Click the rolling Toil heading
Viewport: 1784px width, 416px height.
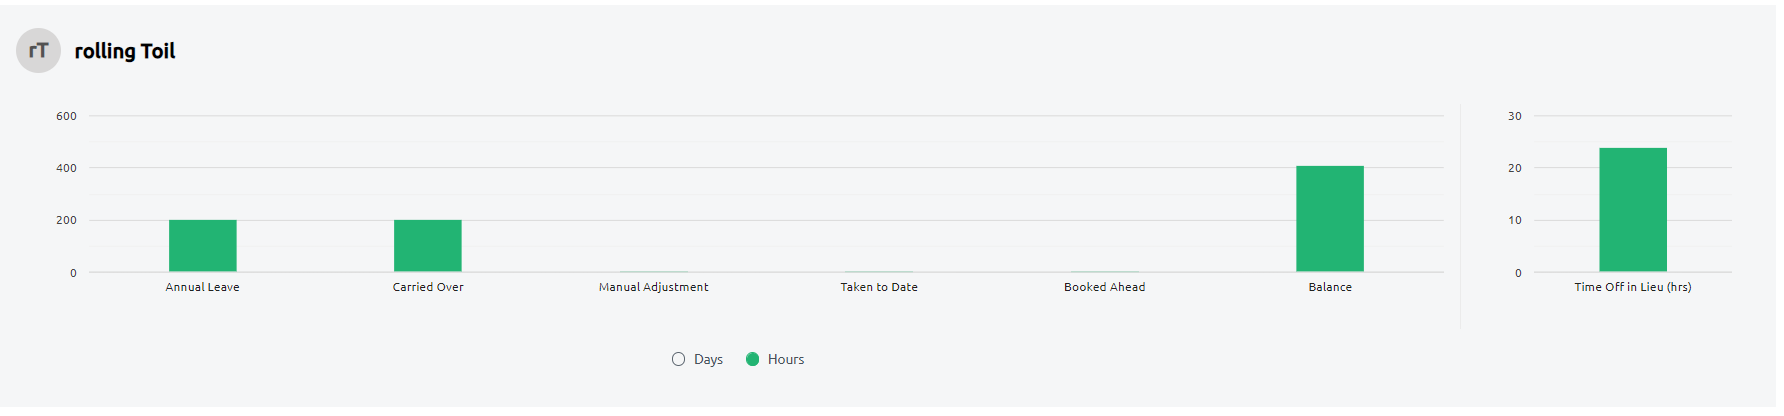click(125, 51)
